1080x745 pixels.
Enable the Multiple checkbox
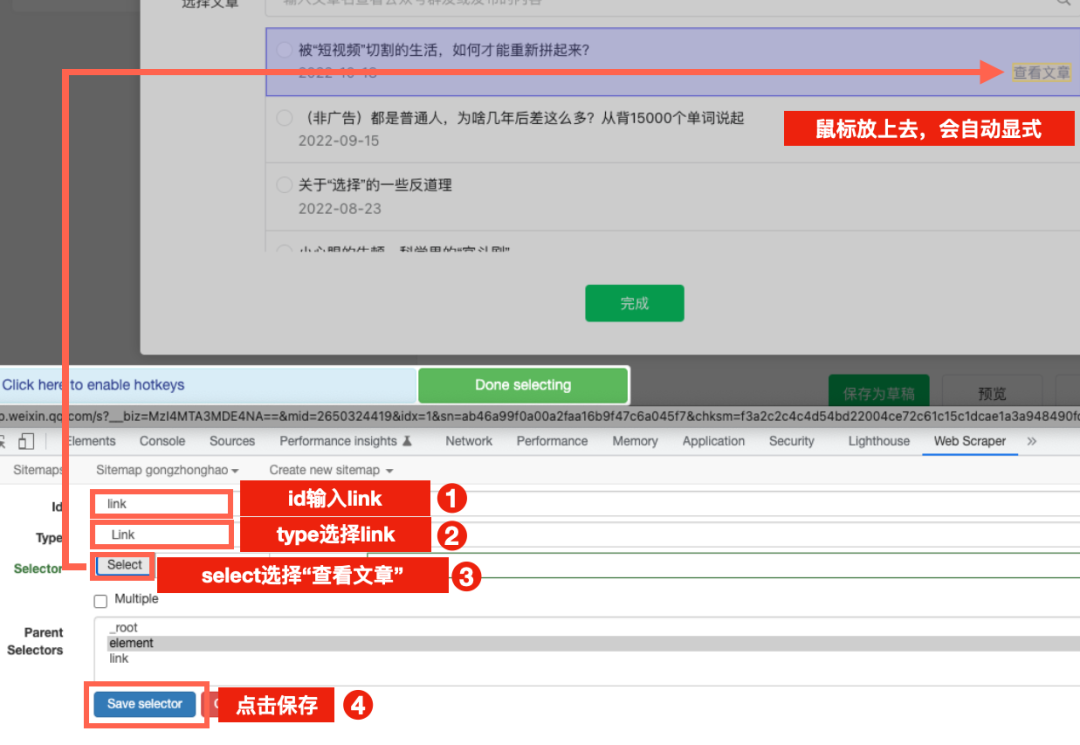coord(100,601)
